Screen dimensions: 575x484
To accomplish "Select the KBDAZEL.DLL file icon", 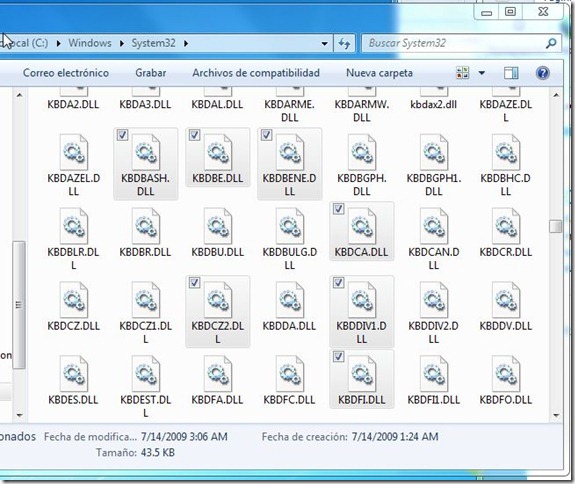I will pyautogui.click(x=74, y=152).
